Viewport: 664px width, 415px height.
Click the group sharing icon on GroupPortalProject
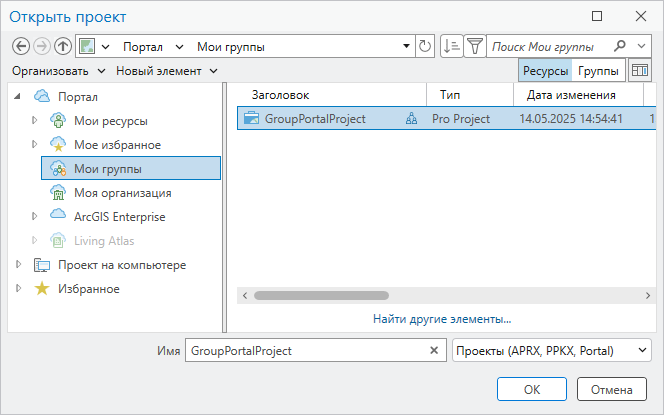(x=411, y=119)
